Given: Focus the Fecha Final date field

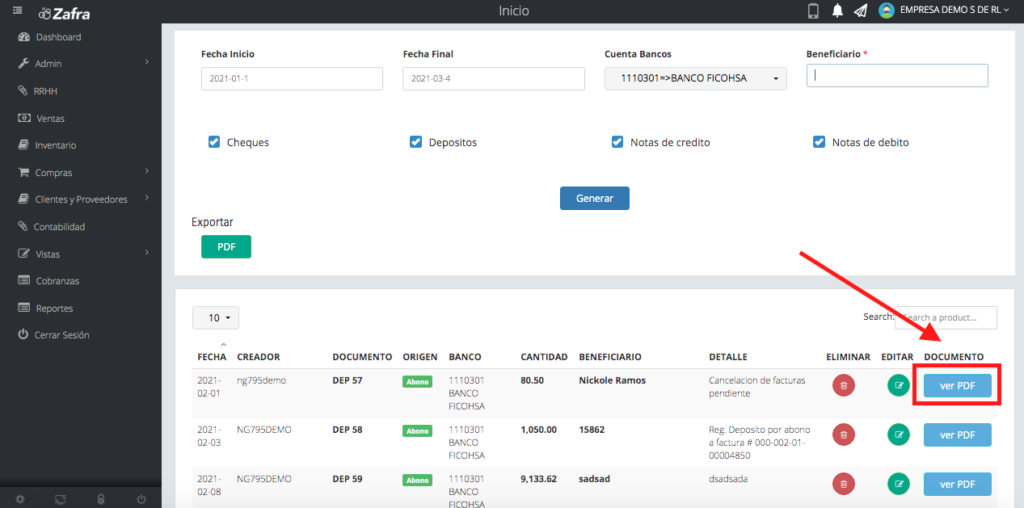Looking at the screenshot, I should point(494,78).
